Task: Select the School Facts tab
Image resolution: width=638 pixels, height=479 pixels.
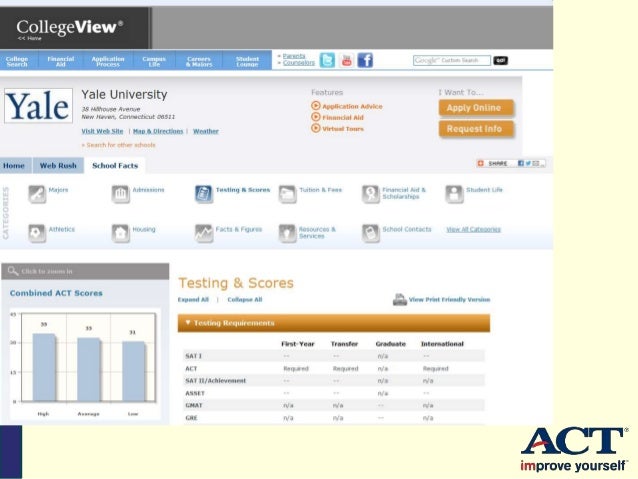Action: click(115, 166)
